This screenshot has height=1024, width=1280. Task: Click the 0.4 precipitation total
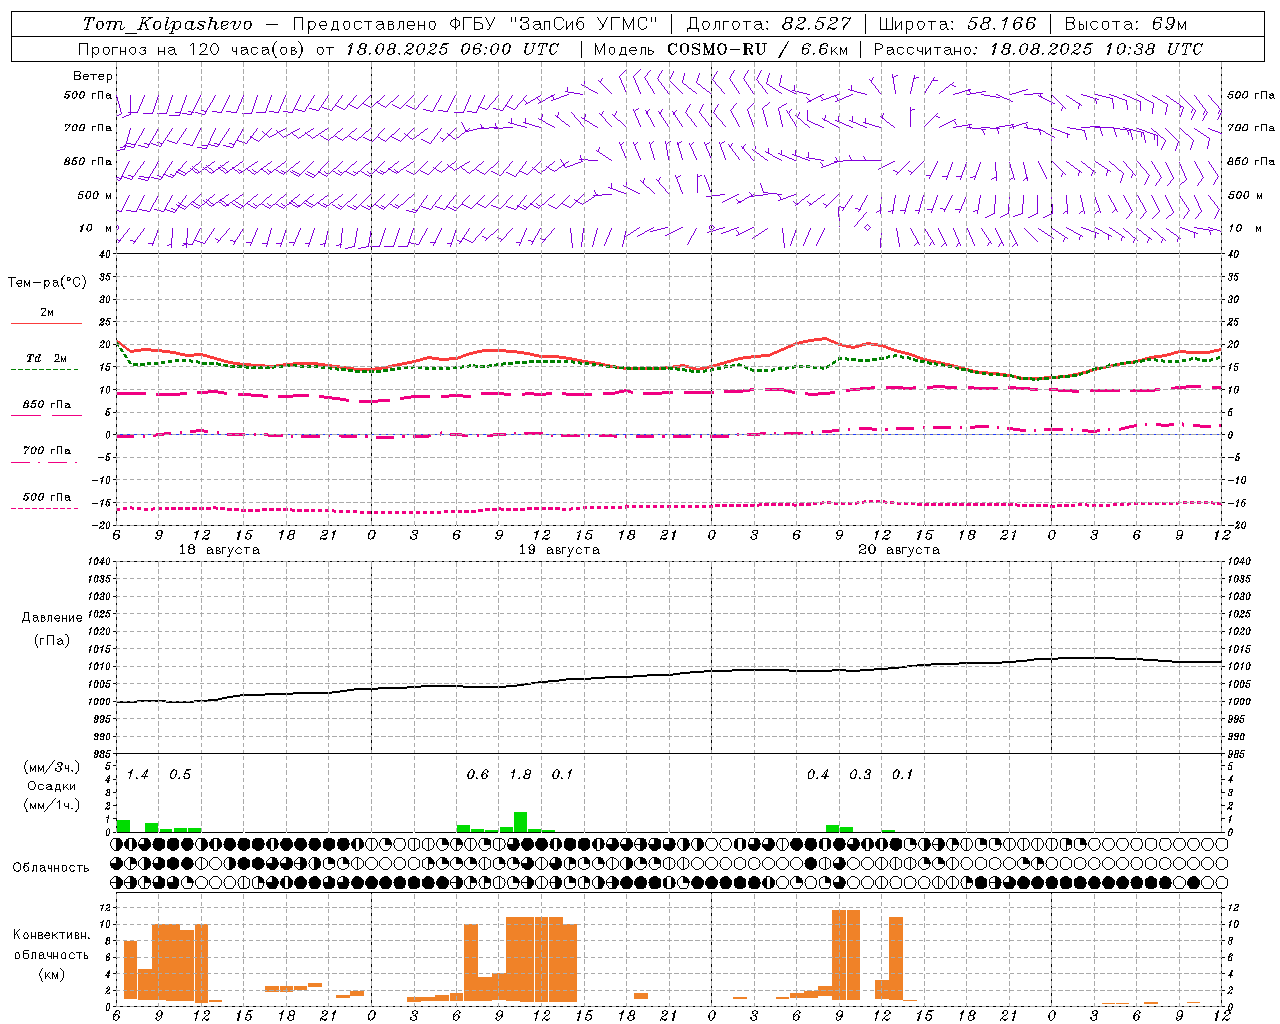point(818,775)
